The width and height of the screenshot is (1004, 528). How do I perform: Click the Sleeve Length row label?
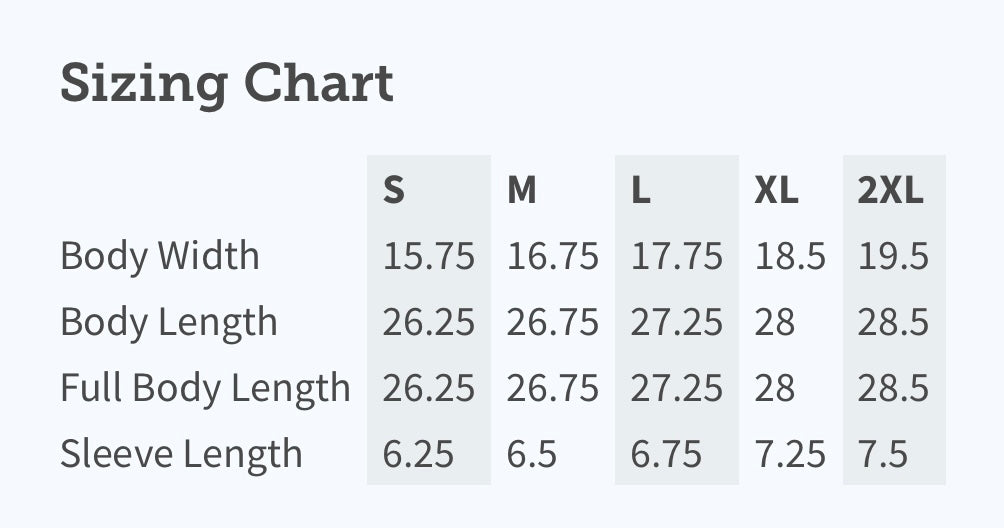(x=181, y=454)
